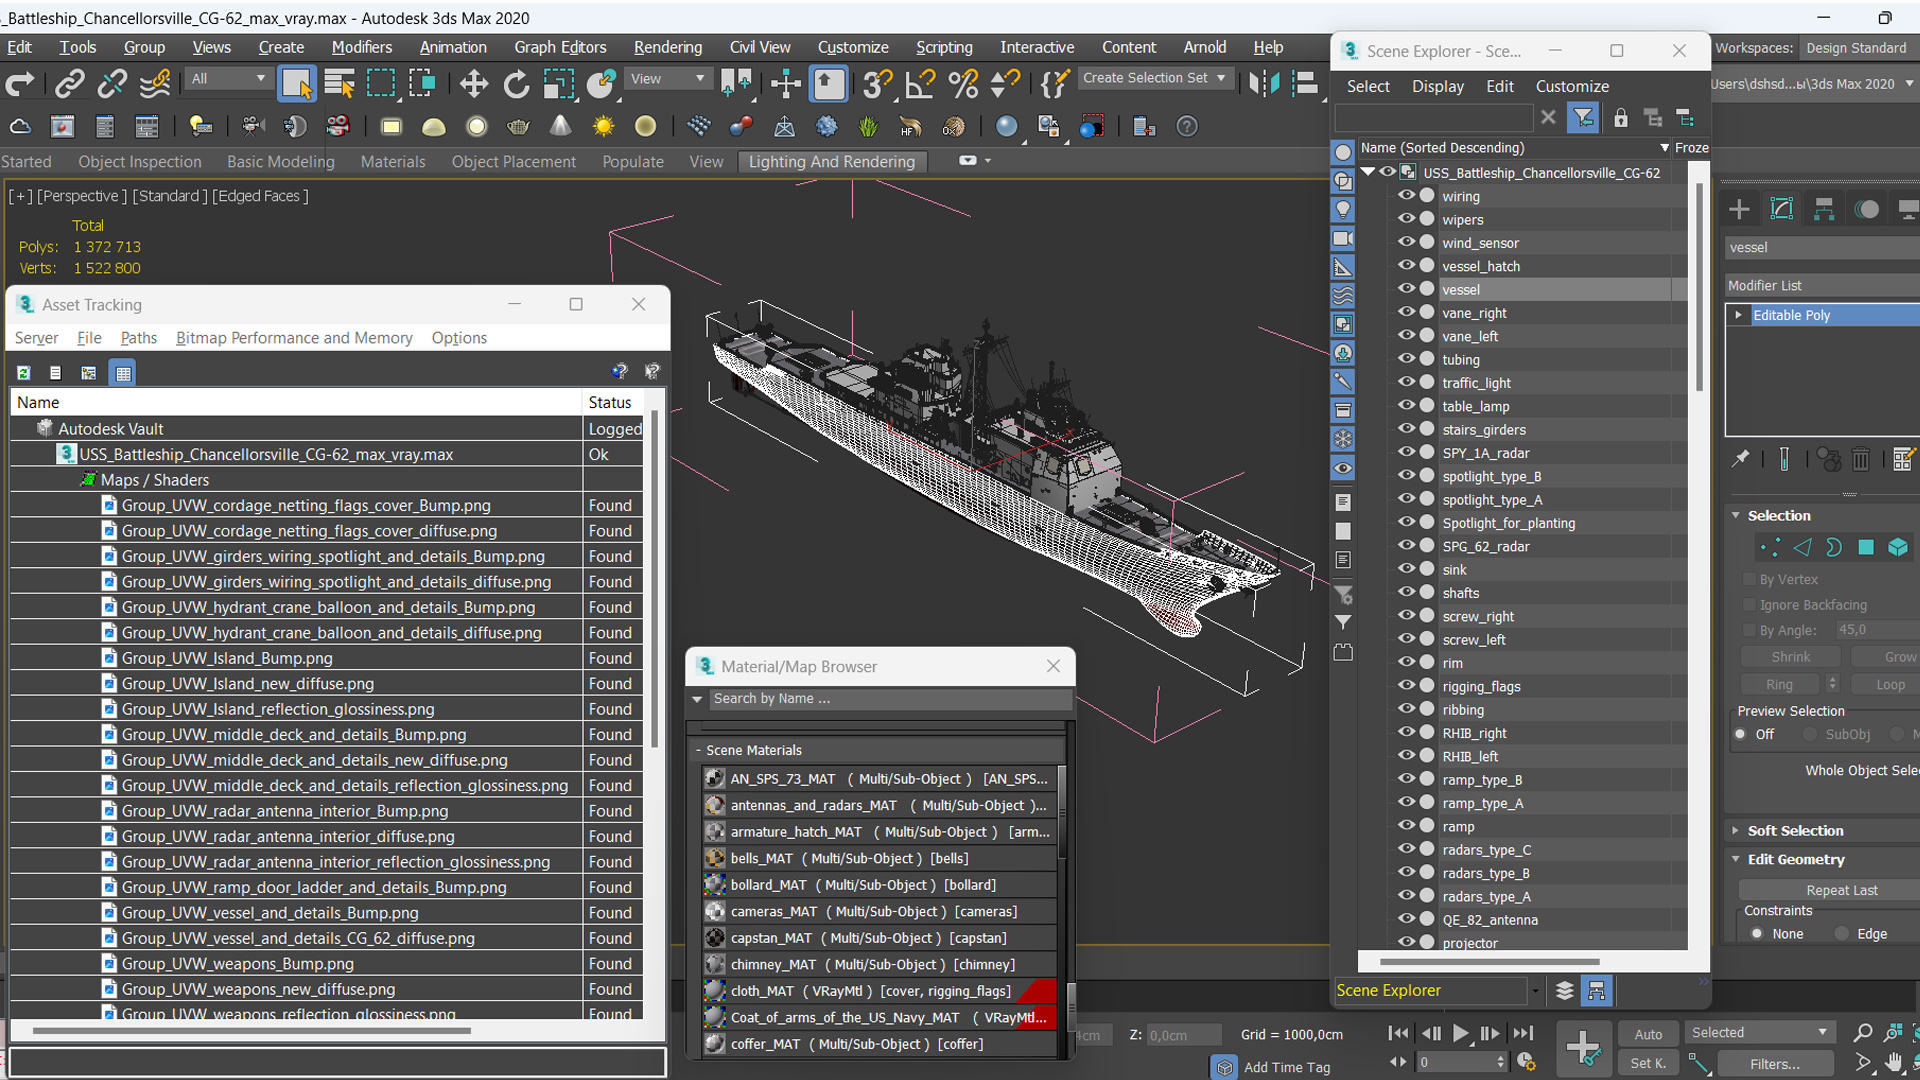This screenshot has height=1080, width=1920.
Task: Enable the By Vertex checkbox
Action: 1749,580
